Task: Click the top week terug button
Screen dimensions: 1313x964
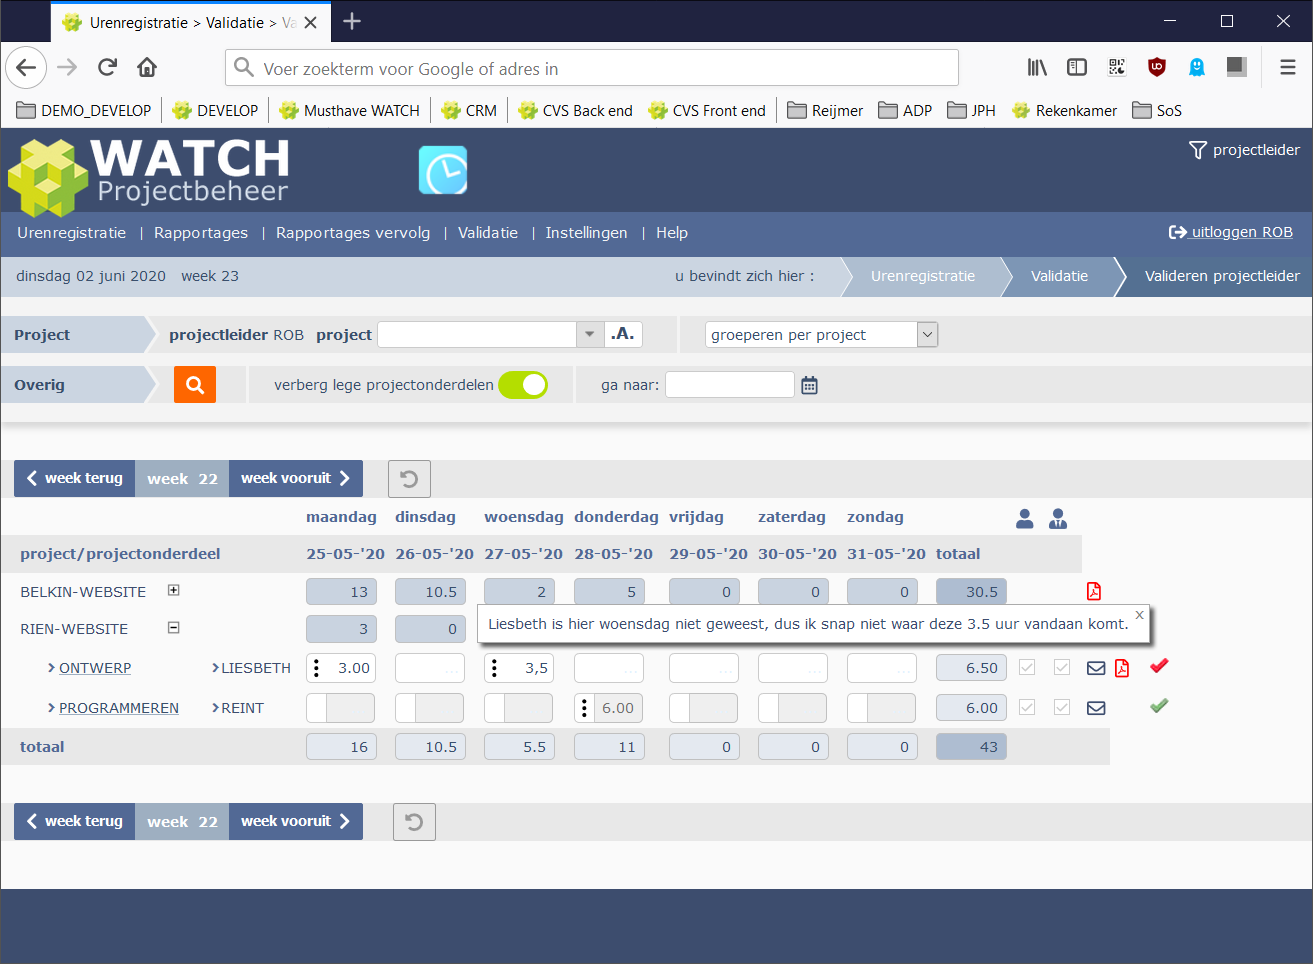Action: 75,479
